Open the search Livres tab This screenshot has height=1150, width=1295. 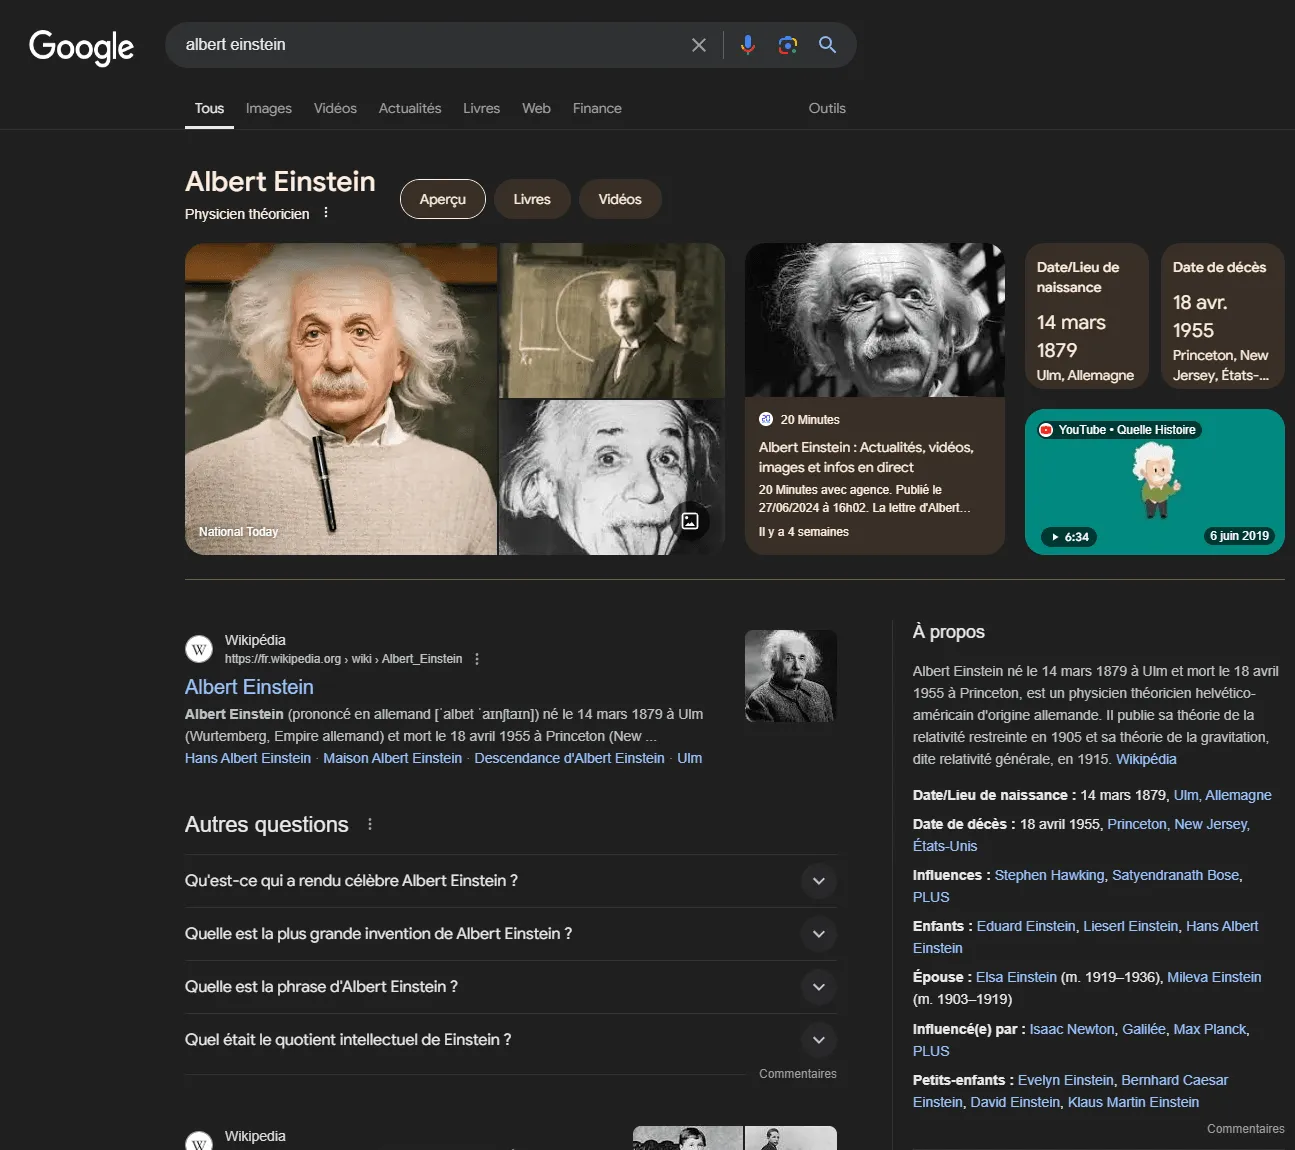481,108
